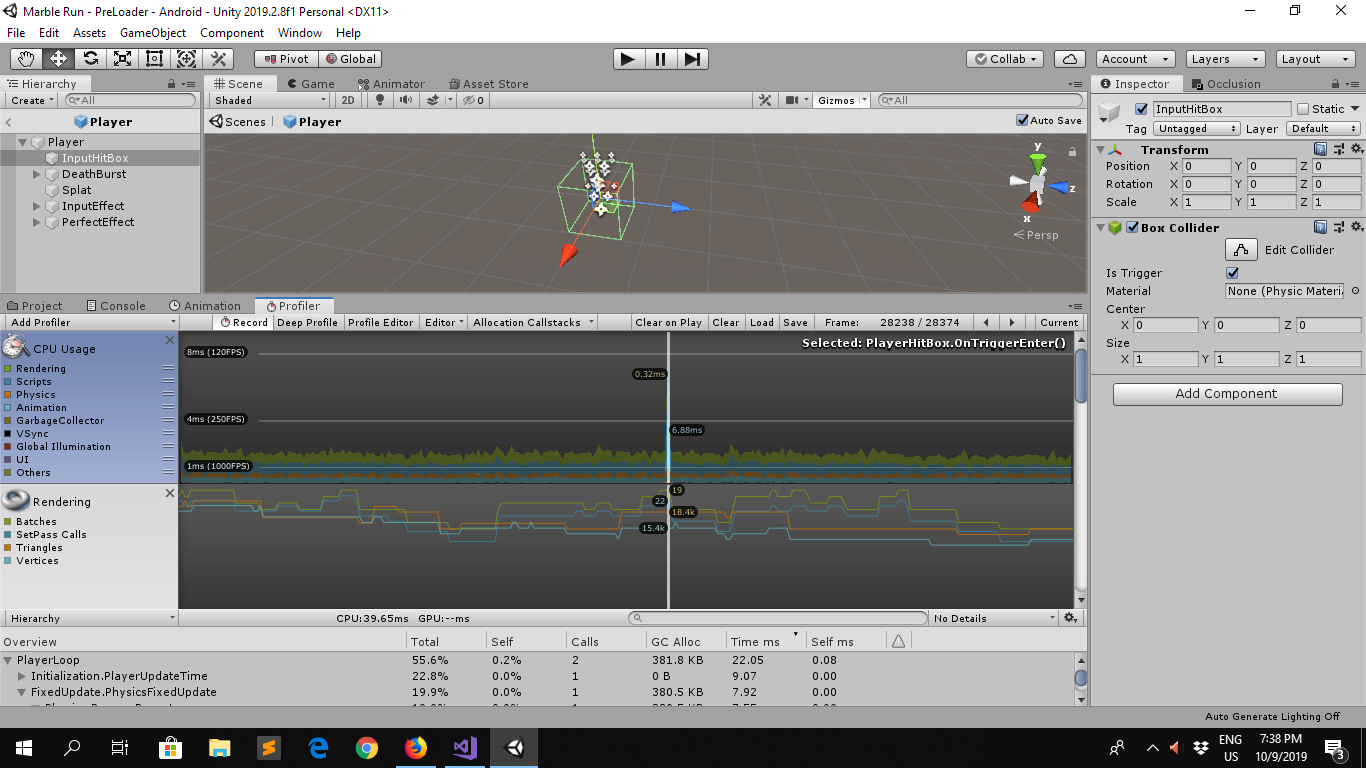Viewport: 1366px width, 768px height.
Task: Expand Initialization.PlayerUpdateTime row
Action: (22, 676)
